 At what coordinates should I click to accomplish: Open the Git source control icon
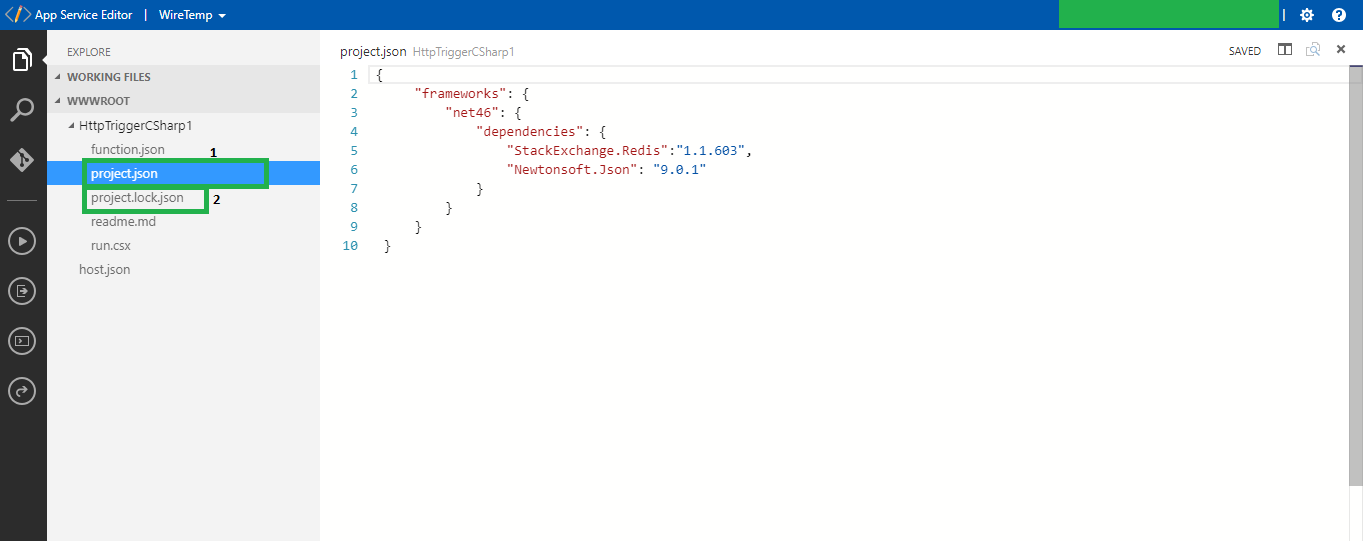(x=22, y=160)
